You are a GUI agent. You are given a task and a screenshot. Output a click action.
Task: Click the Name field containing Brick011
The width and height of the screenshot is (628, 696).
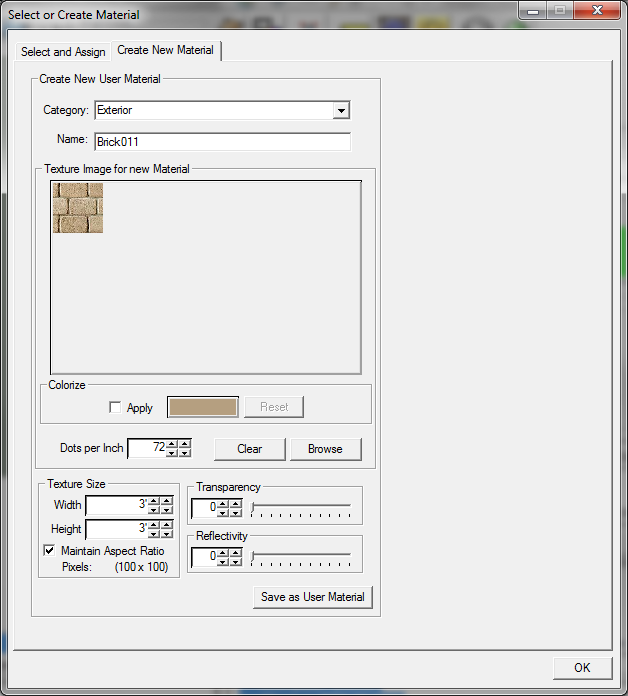pyautogui.click(x=222, y=142)
